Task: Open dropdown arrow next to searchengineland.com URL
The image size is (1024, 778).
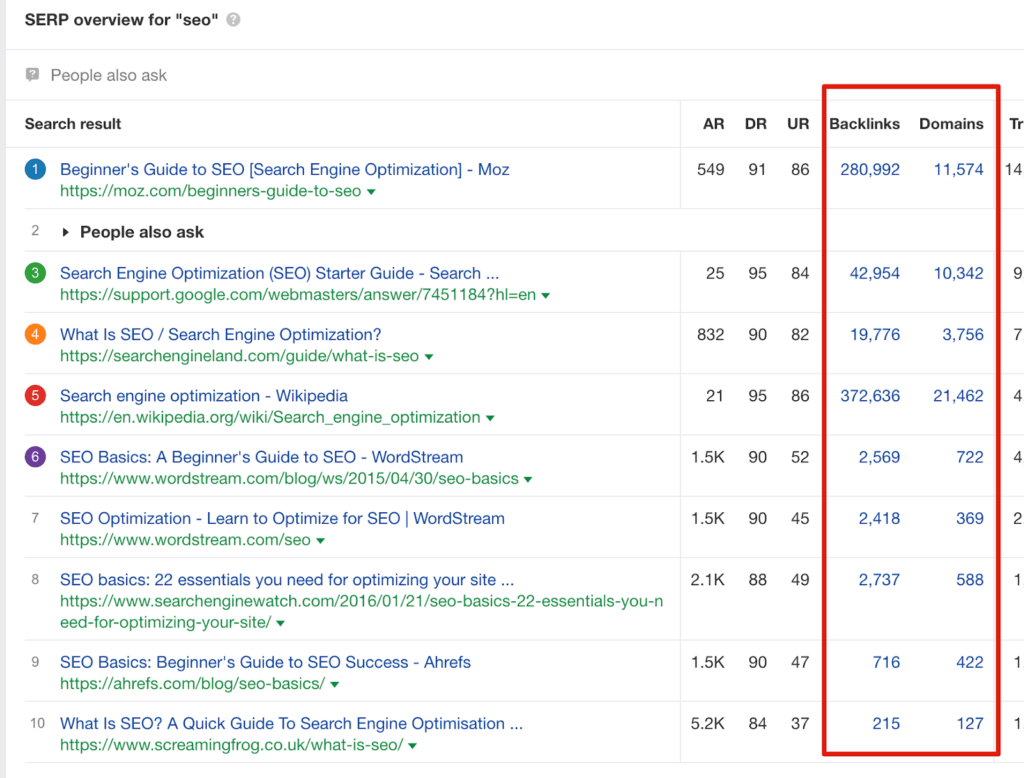Action: click(x=429, y=357)
